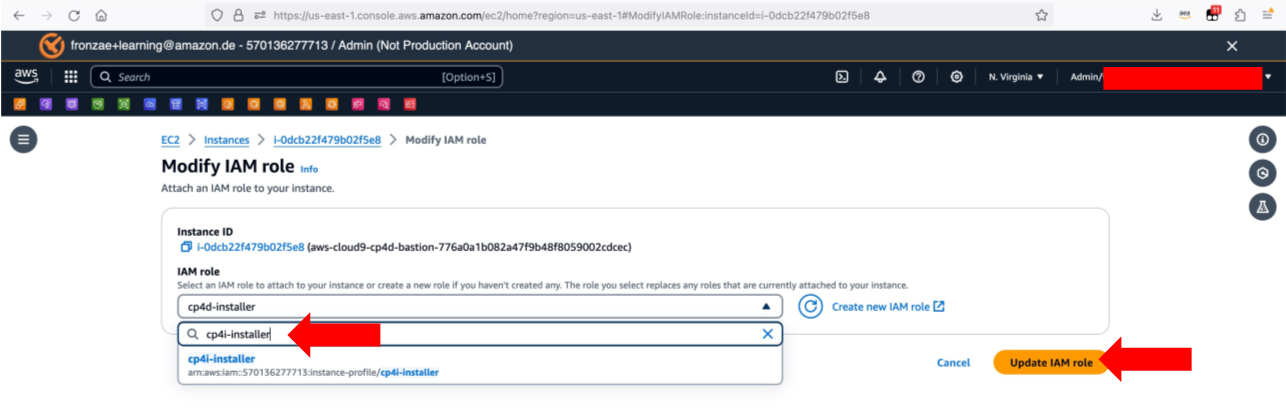Bookmark this page with the star icon
Viewport: 1286px width, 408px height.
(1042, 15)
